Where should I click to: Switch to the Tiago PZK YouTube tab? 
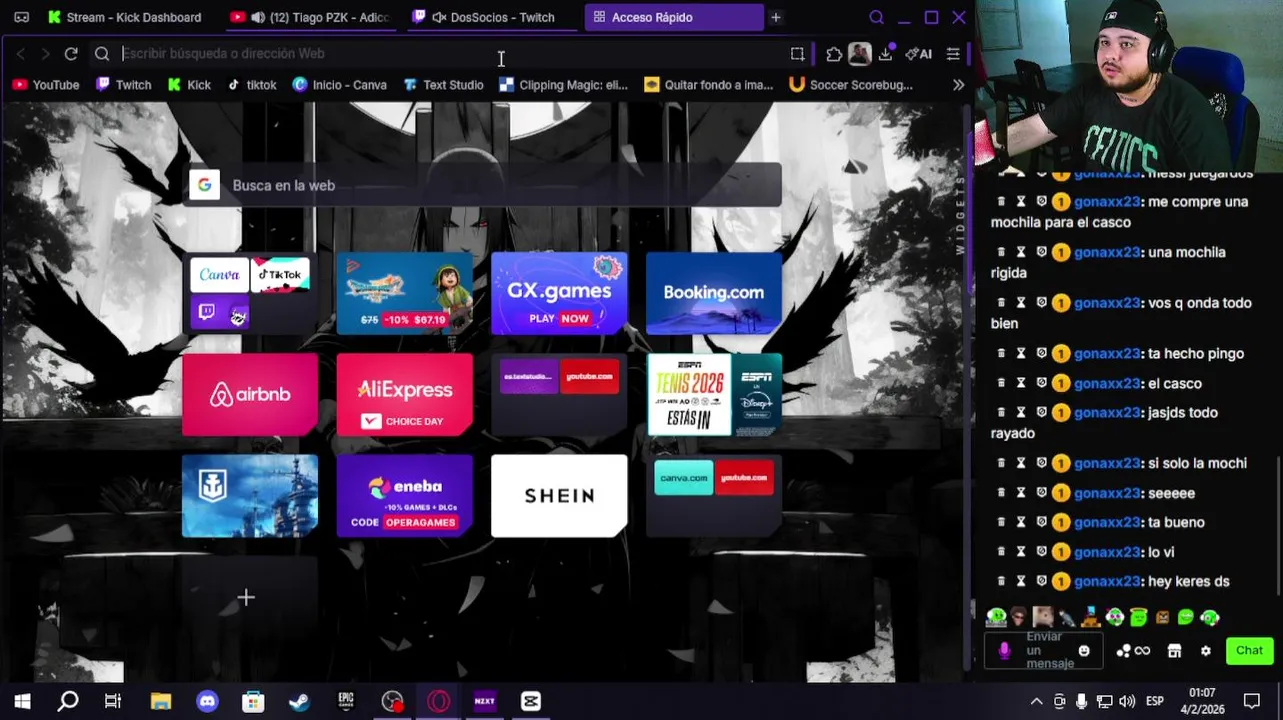(309, 17)
